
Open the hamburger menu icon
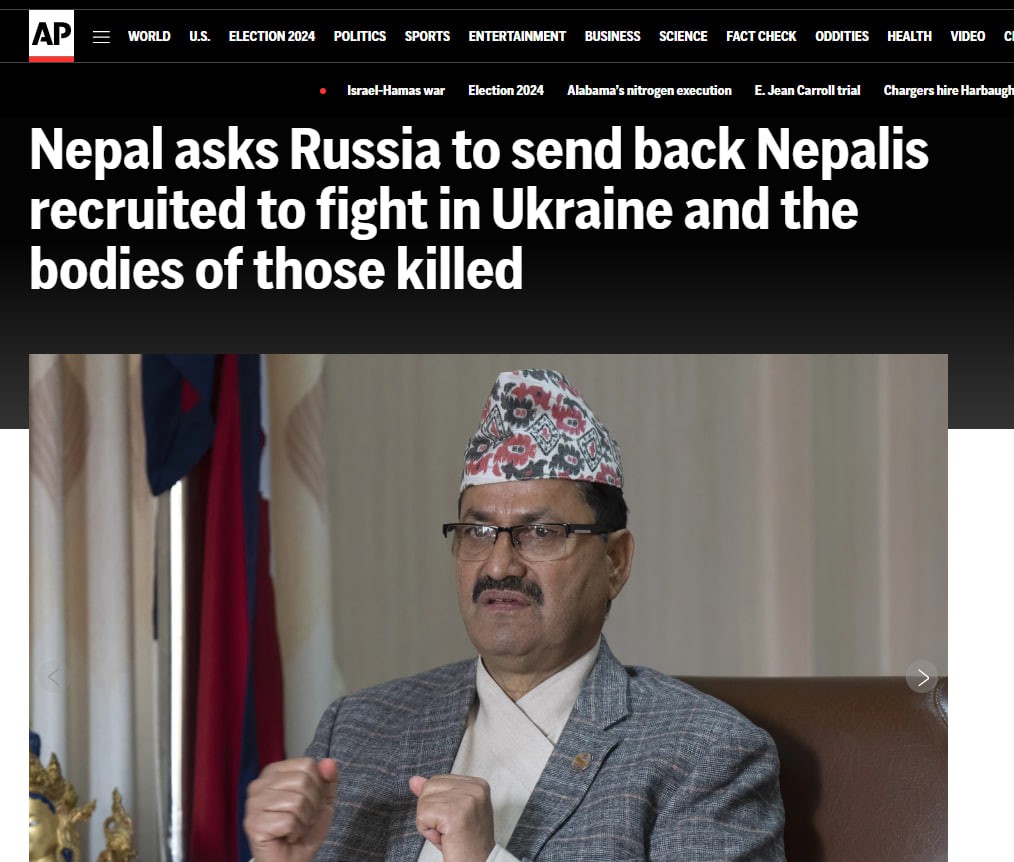pos(101,37)
